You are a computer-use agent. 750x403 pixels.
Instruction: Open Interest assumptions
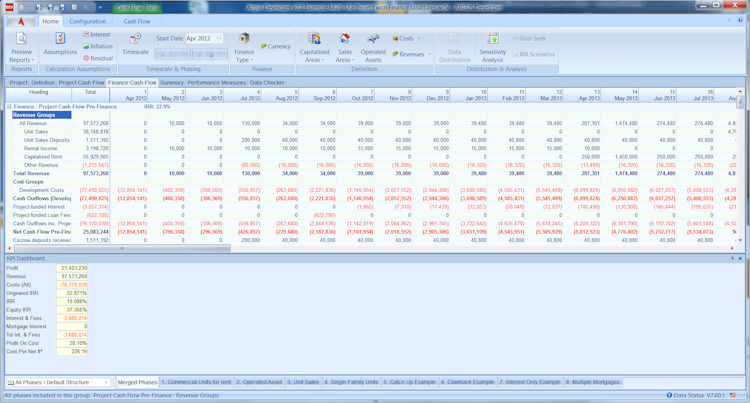pyautogui.click(x=97, y=34)
